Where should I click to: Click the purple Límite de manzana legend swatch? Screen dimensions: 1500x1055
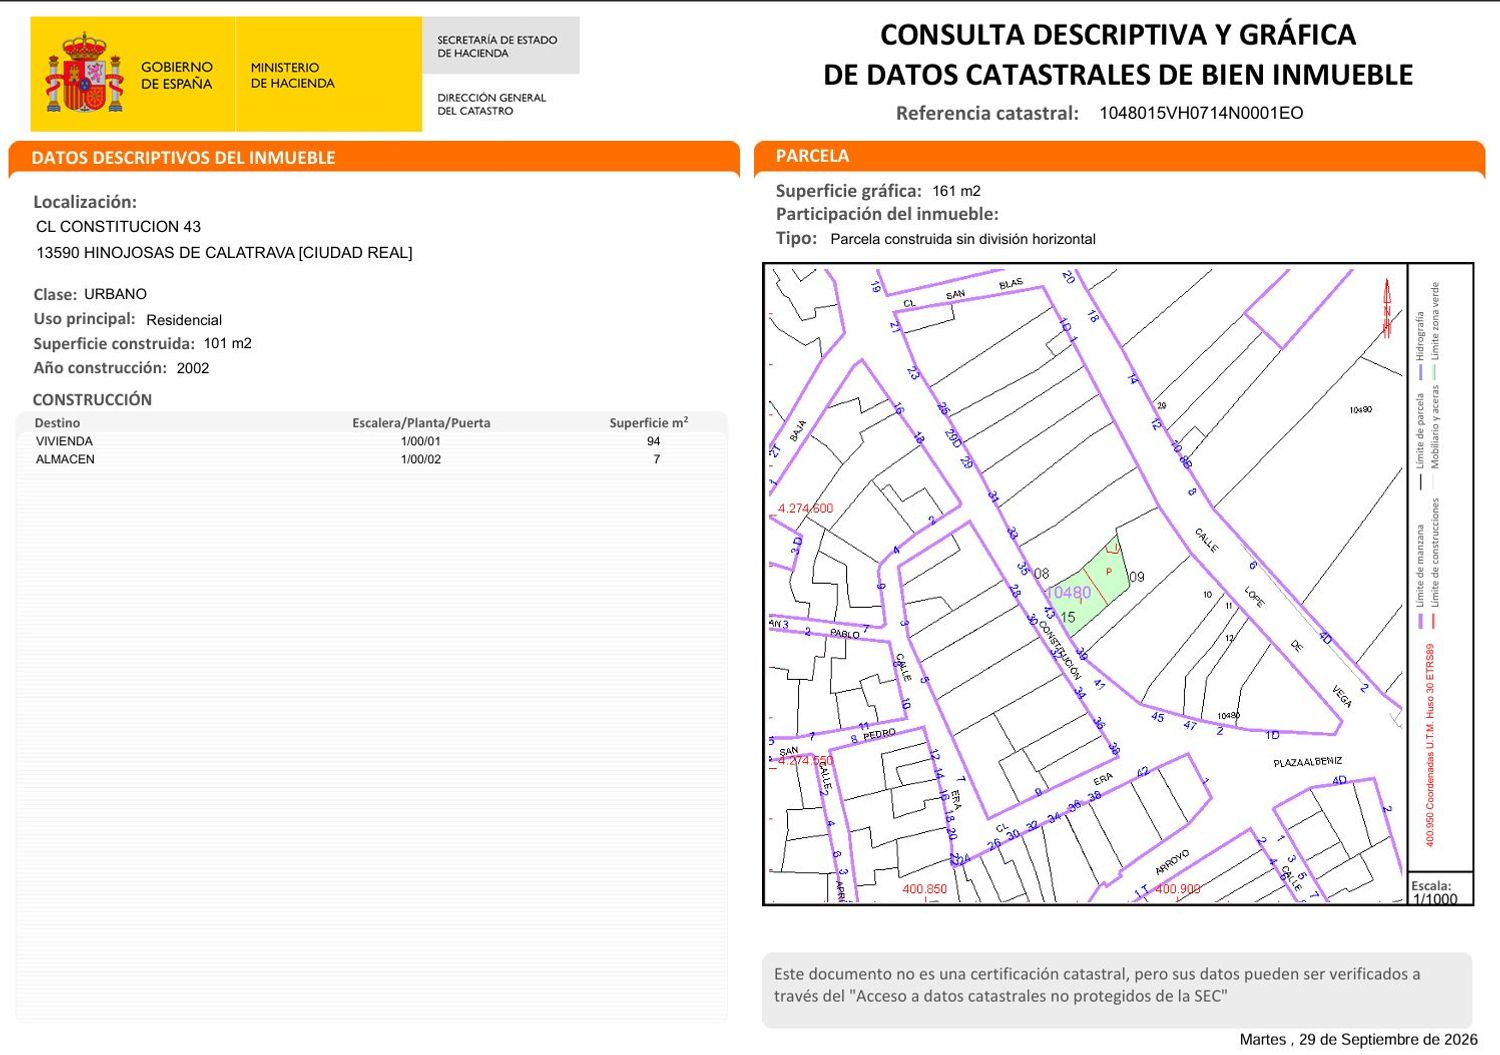click(1420, 621)
